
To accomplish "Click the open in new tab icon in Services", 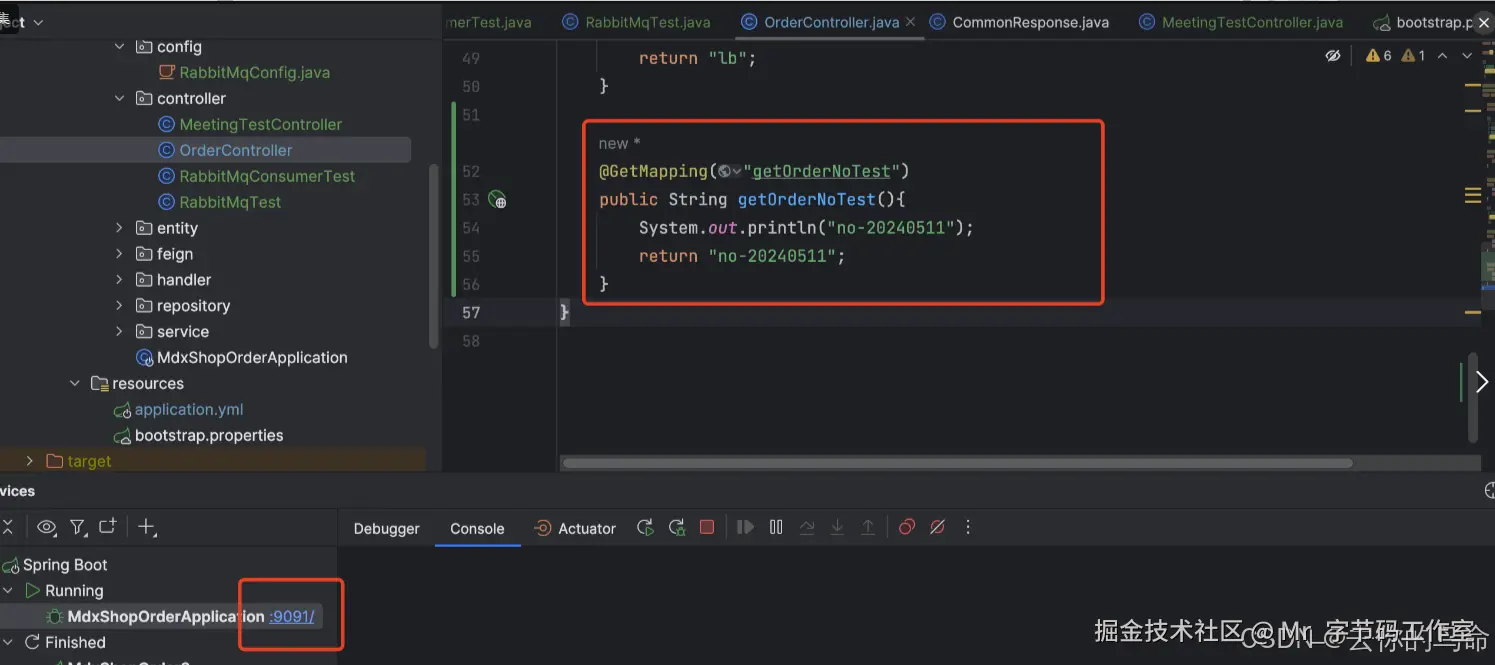I will [x=107, y=526].
